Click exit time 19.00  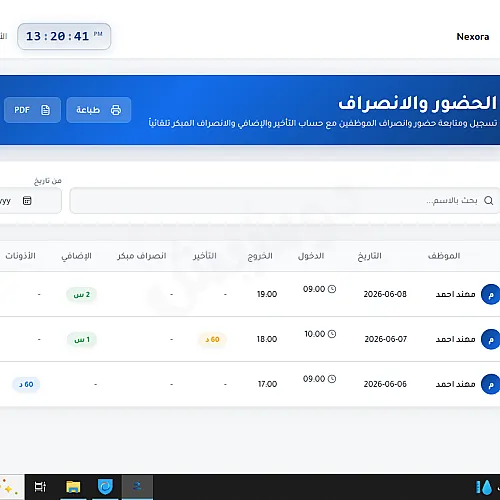[x=267, y=294]
